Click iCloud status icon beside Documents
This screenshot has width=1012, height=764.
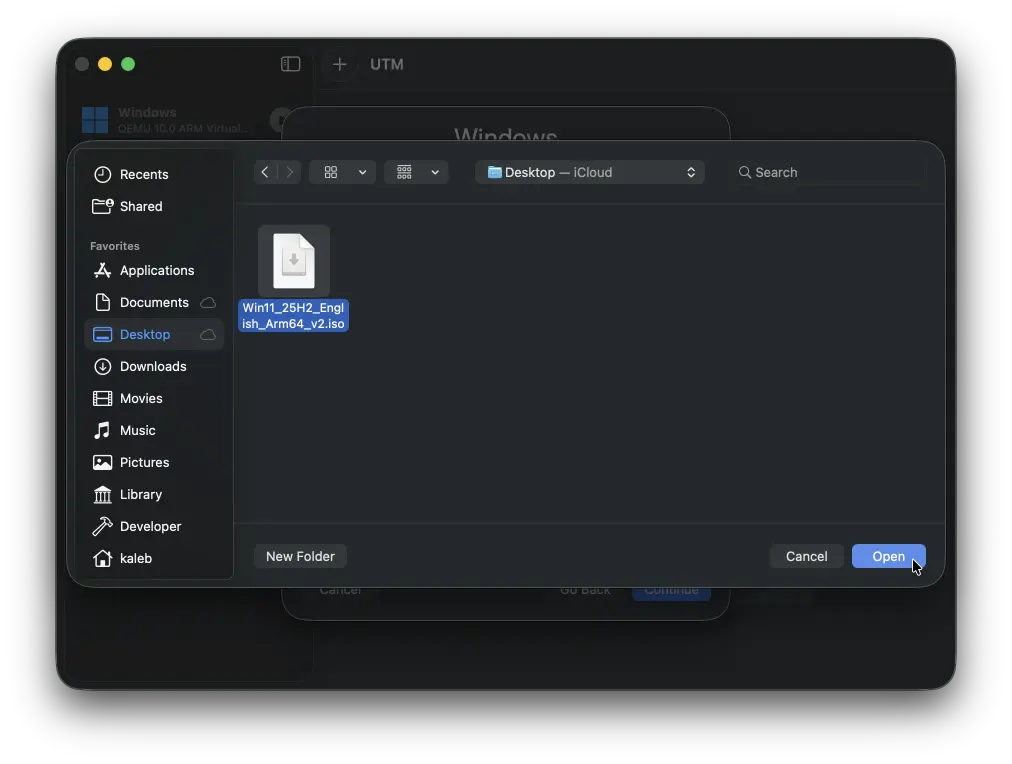click(208, 303)
